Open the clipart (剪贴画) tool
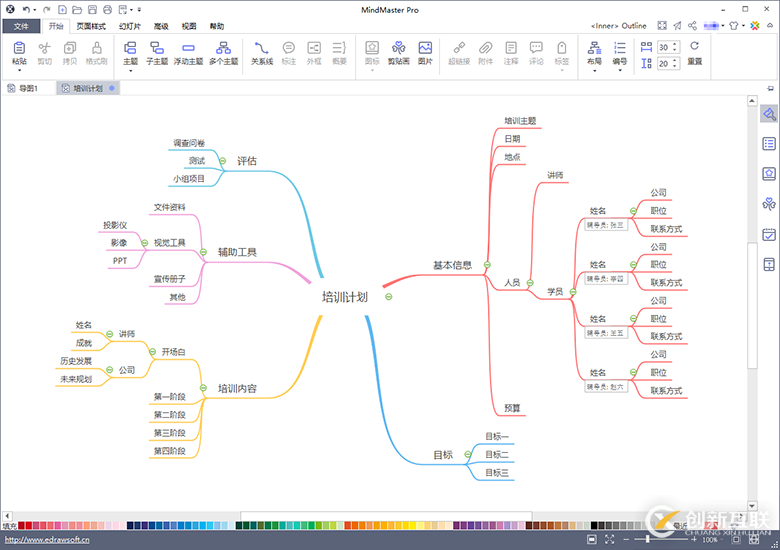780x550 pixels. (x=398, y=53)
